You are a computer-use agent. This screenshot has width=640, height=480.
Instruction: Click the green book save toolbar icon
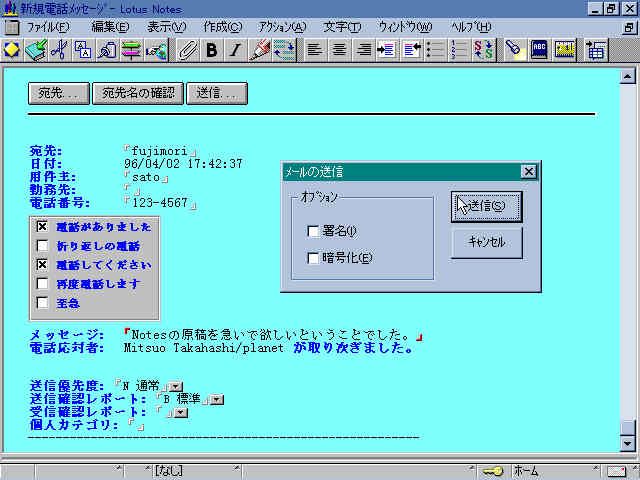(x=36, y=50)
